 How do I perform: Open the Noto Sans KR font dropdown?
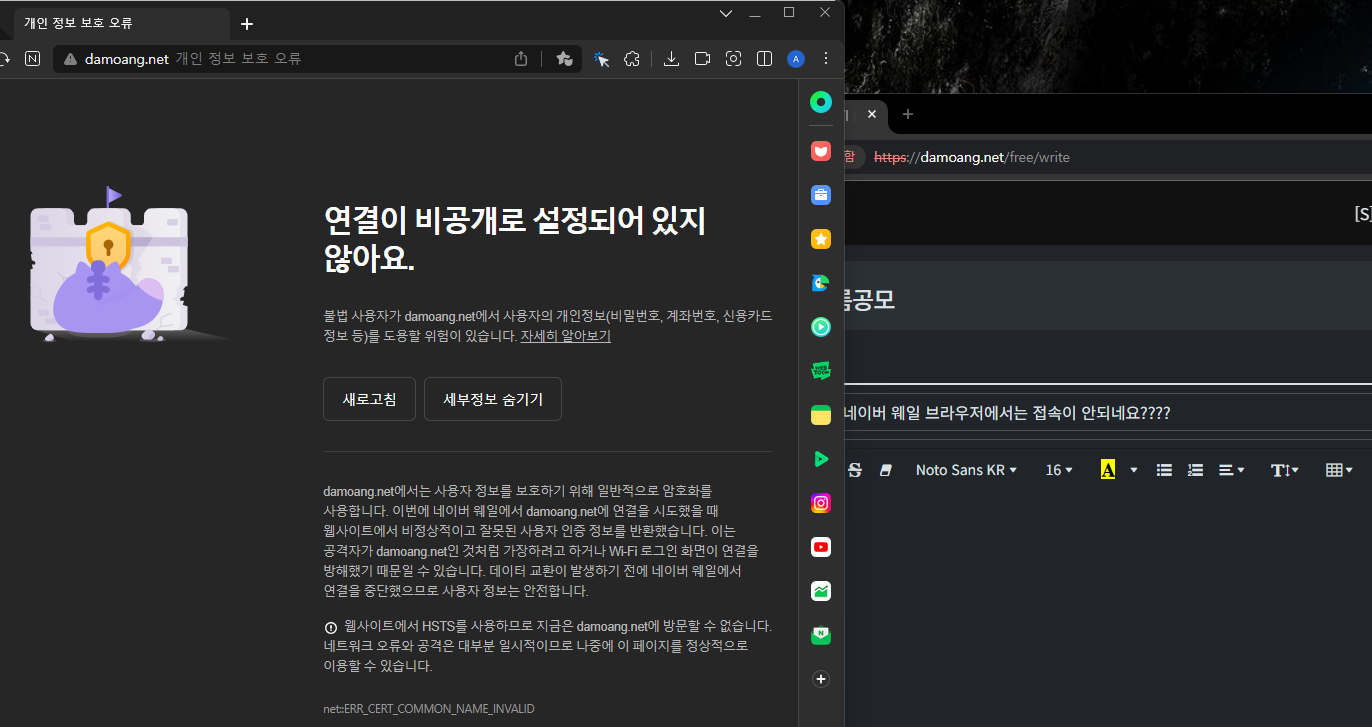[966, 470]
